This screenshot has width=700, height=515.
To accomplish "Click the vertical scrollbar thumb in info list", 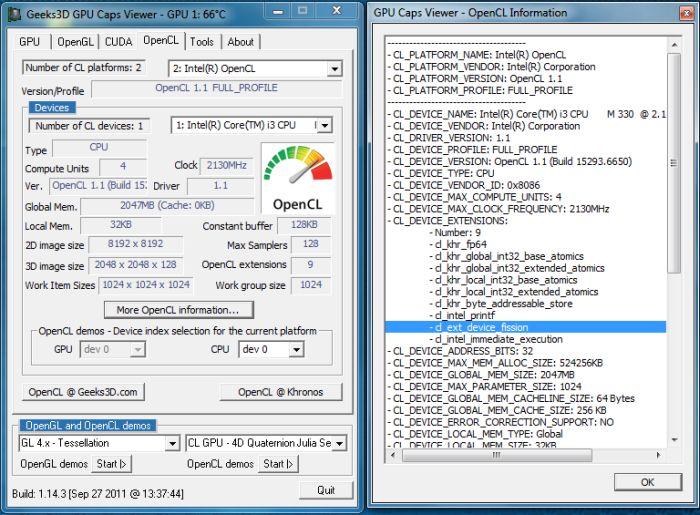I will click(674, 163).
